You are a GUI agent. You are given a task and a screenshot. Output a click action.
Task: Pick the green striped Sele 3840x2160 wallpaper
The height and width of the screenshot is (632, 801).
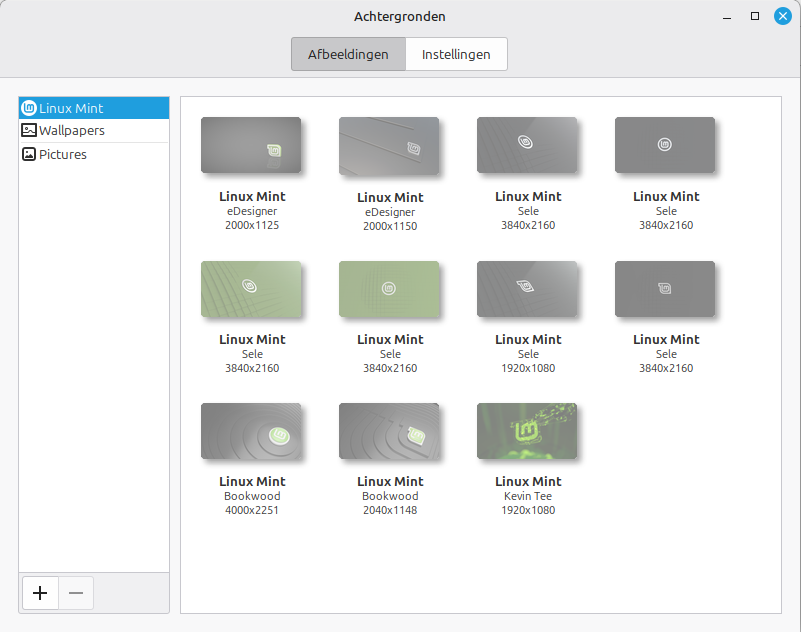point(251,289)
